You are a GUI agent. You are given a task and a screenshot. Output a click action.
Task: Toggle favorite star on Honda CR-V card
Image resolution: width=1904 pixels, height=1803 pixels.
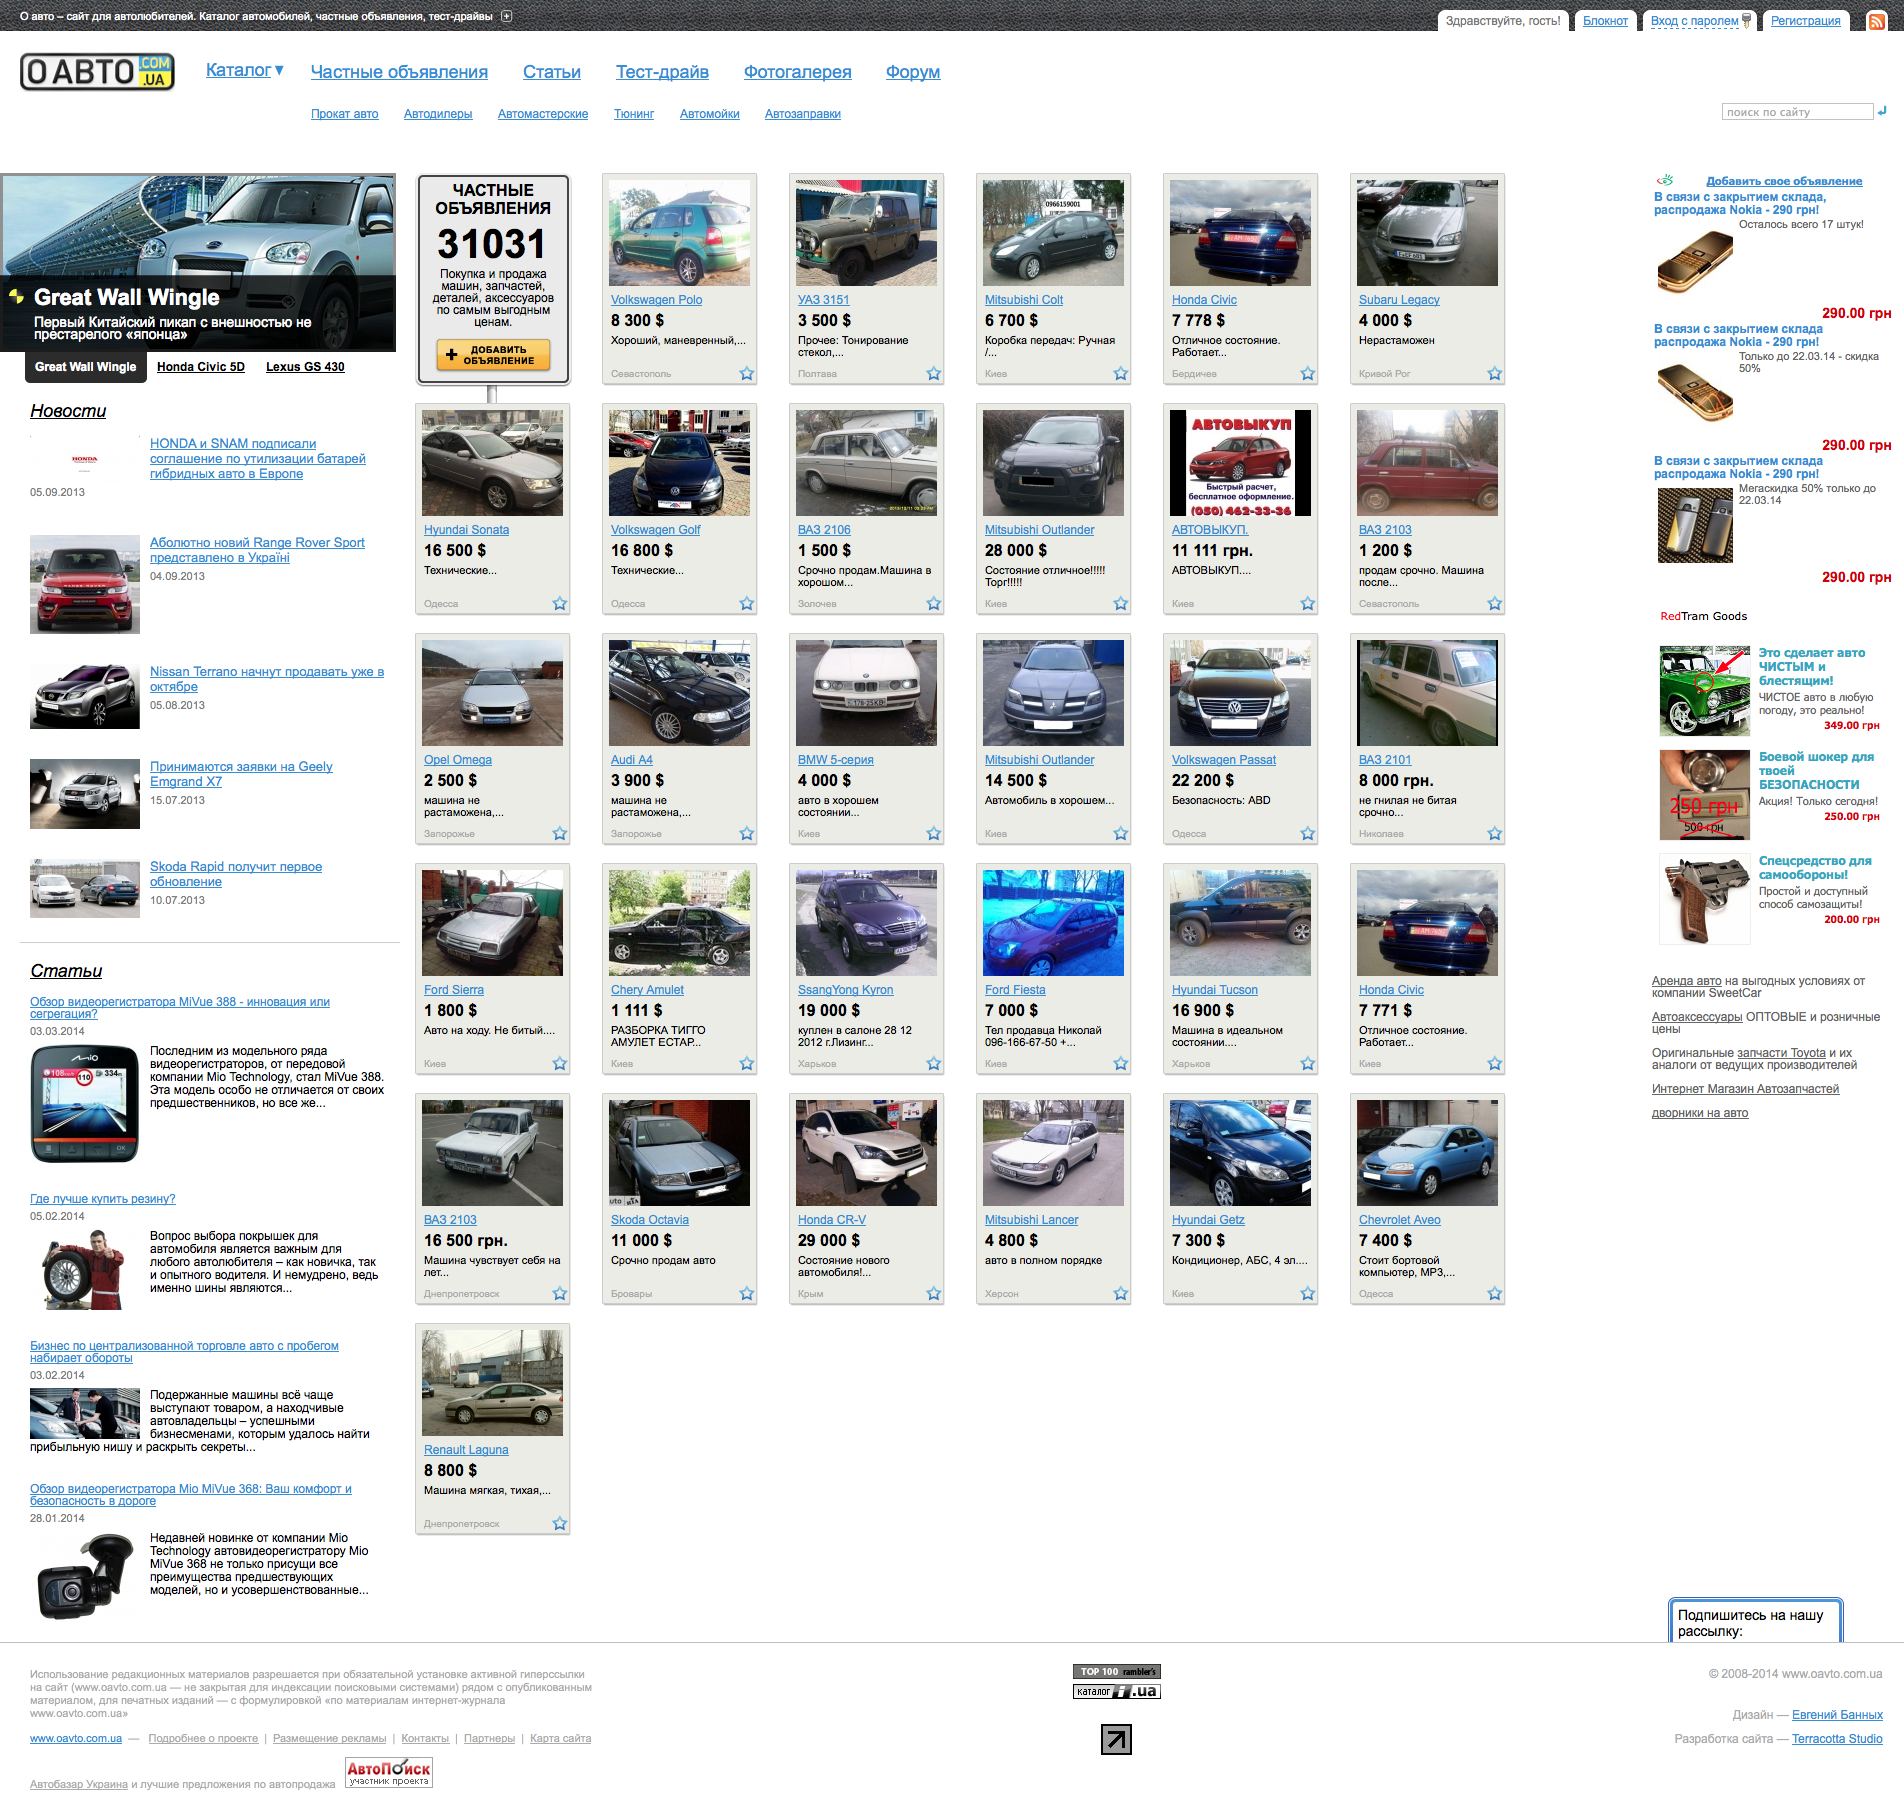934,1294
